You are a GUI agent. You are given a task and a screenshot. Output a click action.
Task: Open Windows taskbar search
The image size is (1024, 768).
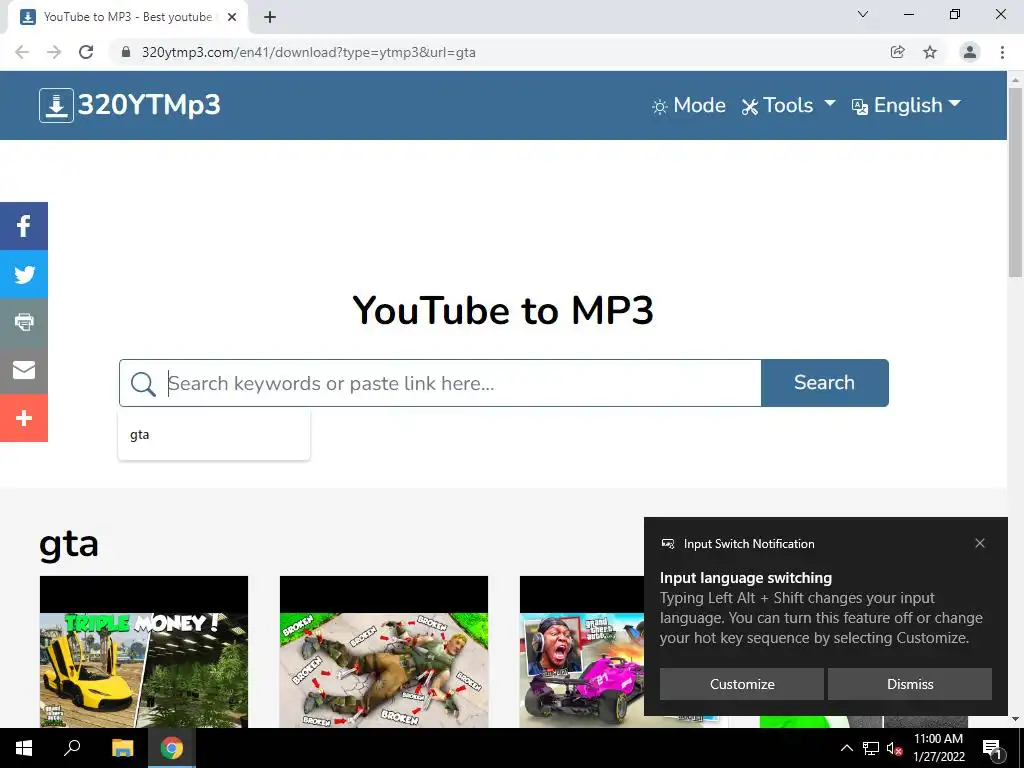click(x=72, y=748)
